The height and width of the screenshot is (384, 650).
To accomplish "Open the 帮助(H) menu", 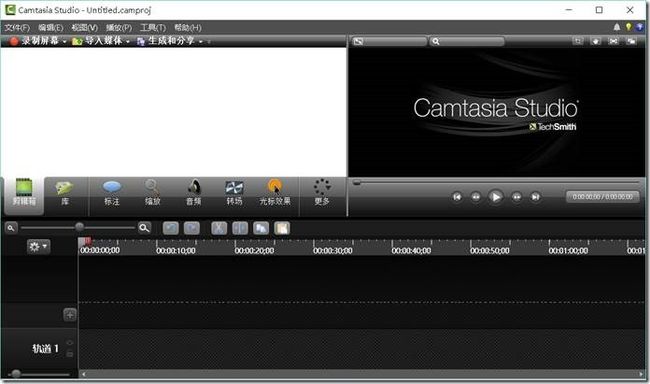I will coord(187,28).
